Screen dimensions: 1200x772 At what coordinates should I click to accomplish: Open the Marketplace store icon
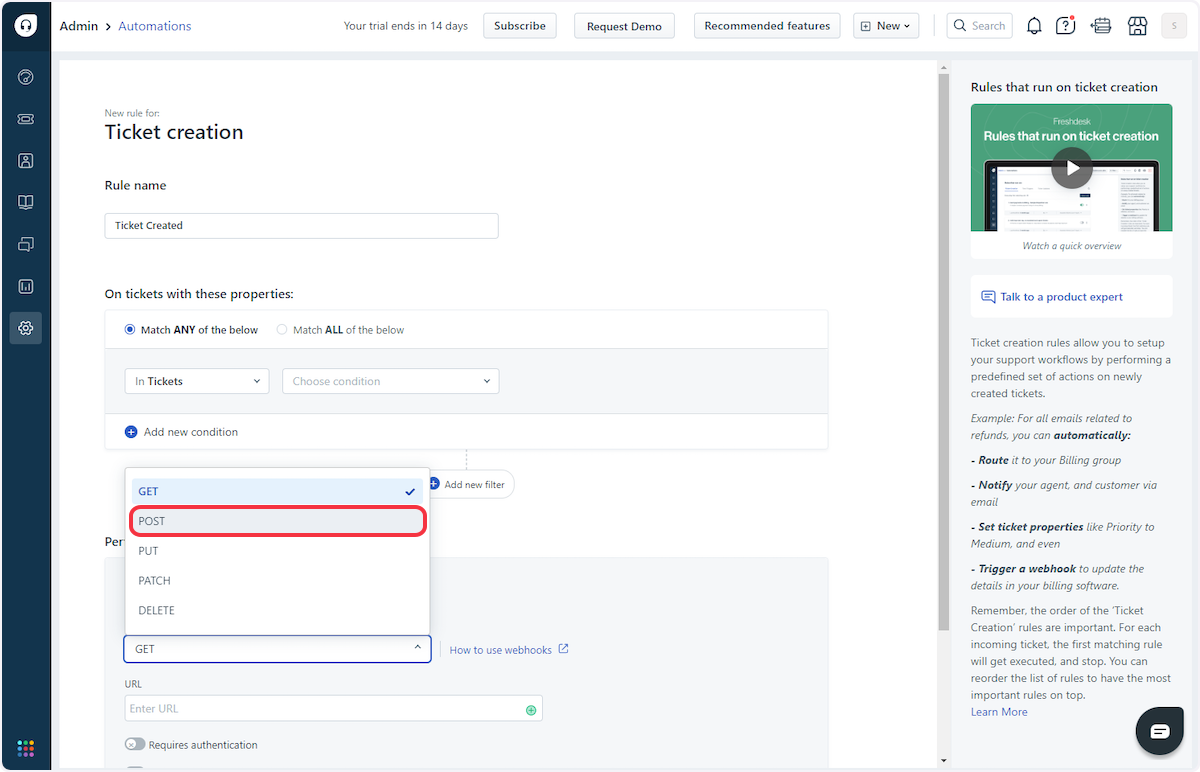[x=1137, y=25]
